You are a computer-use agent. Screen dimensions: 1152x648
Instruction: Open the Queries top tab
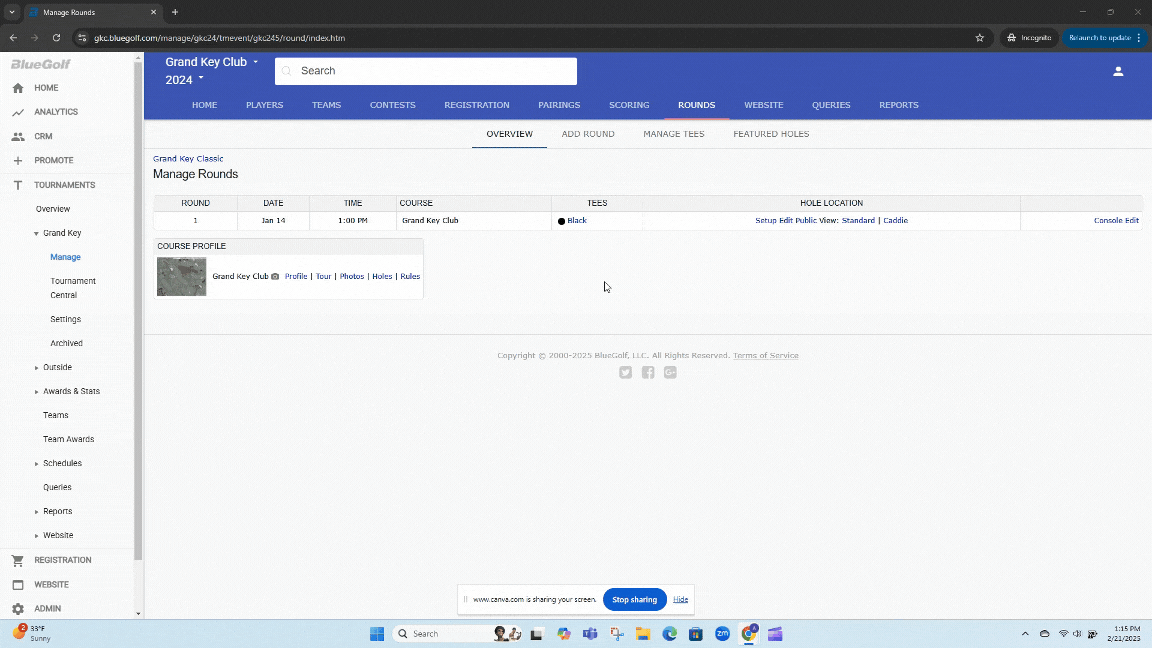click(831, 105)
